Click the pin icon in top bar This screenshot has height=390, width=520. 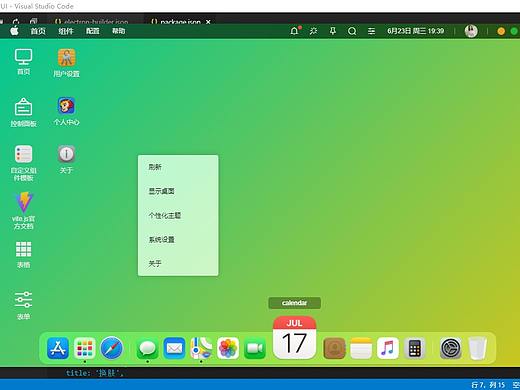(x=333, y=31)
